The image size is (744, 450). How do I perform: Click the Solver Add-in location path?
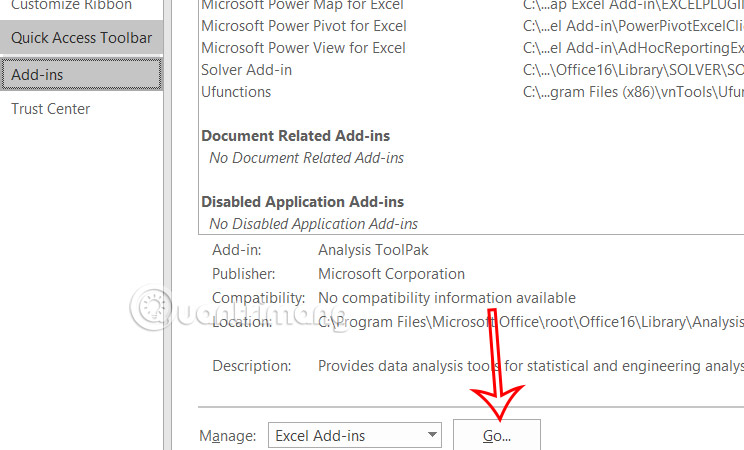coord(632,70)
